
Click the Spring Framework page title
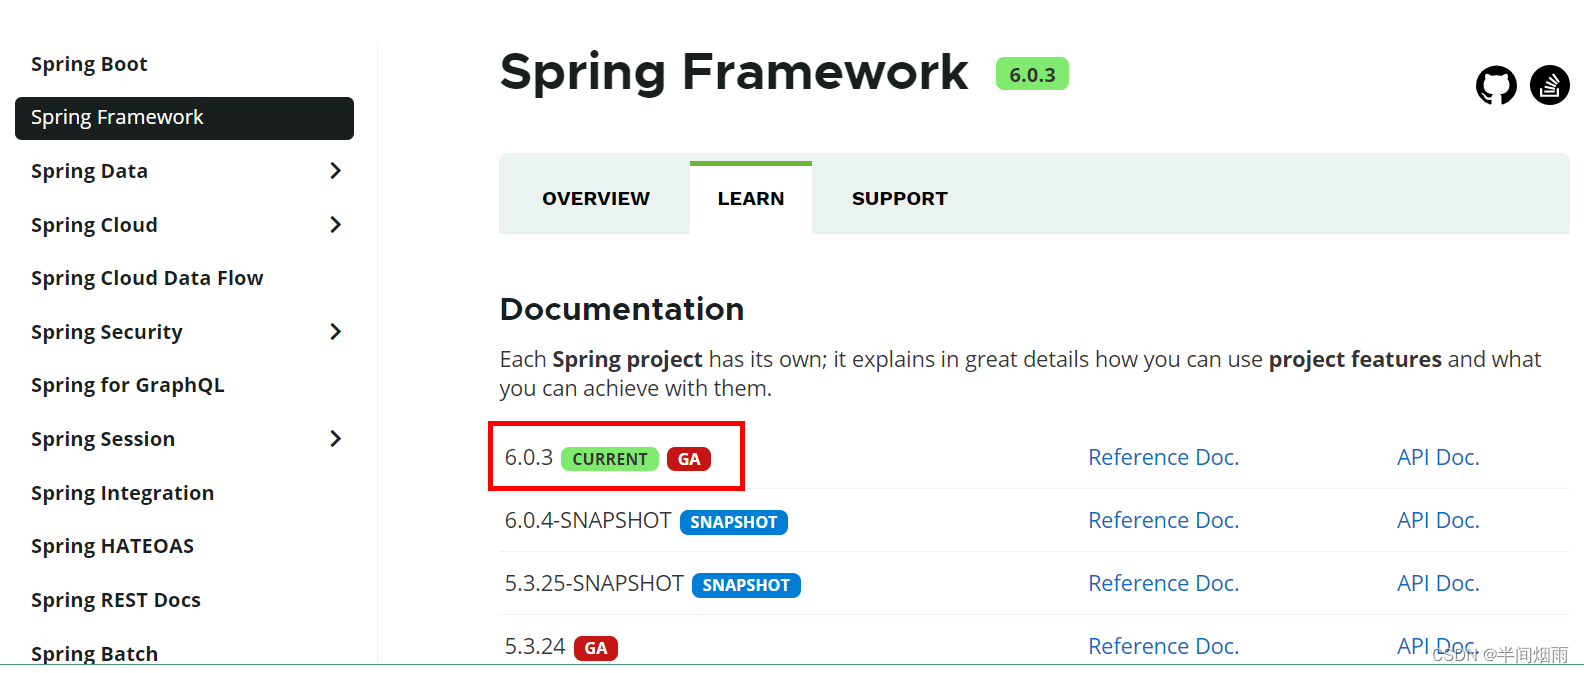[x=734, y=72]
